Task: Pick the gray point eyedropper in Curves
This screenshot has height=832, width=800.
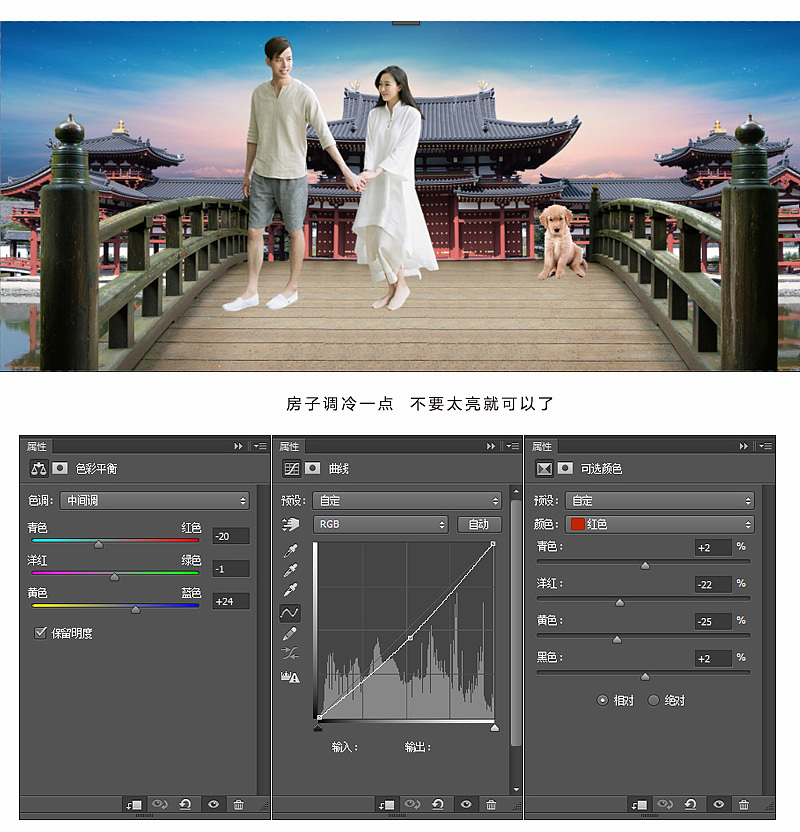Action: (290, 570)
